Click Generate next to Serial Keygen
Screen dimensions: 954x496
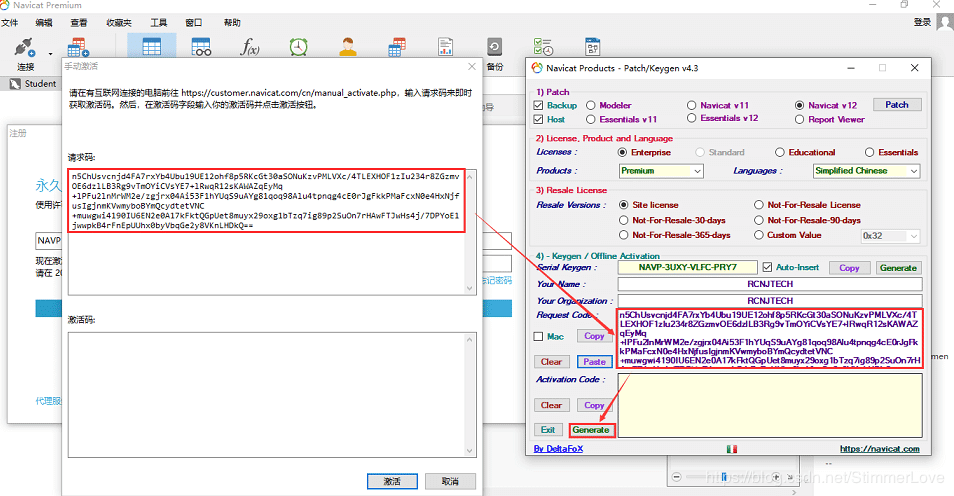click(x=898, y=268)
